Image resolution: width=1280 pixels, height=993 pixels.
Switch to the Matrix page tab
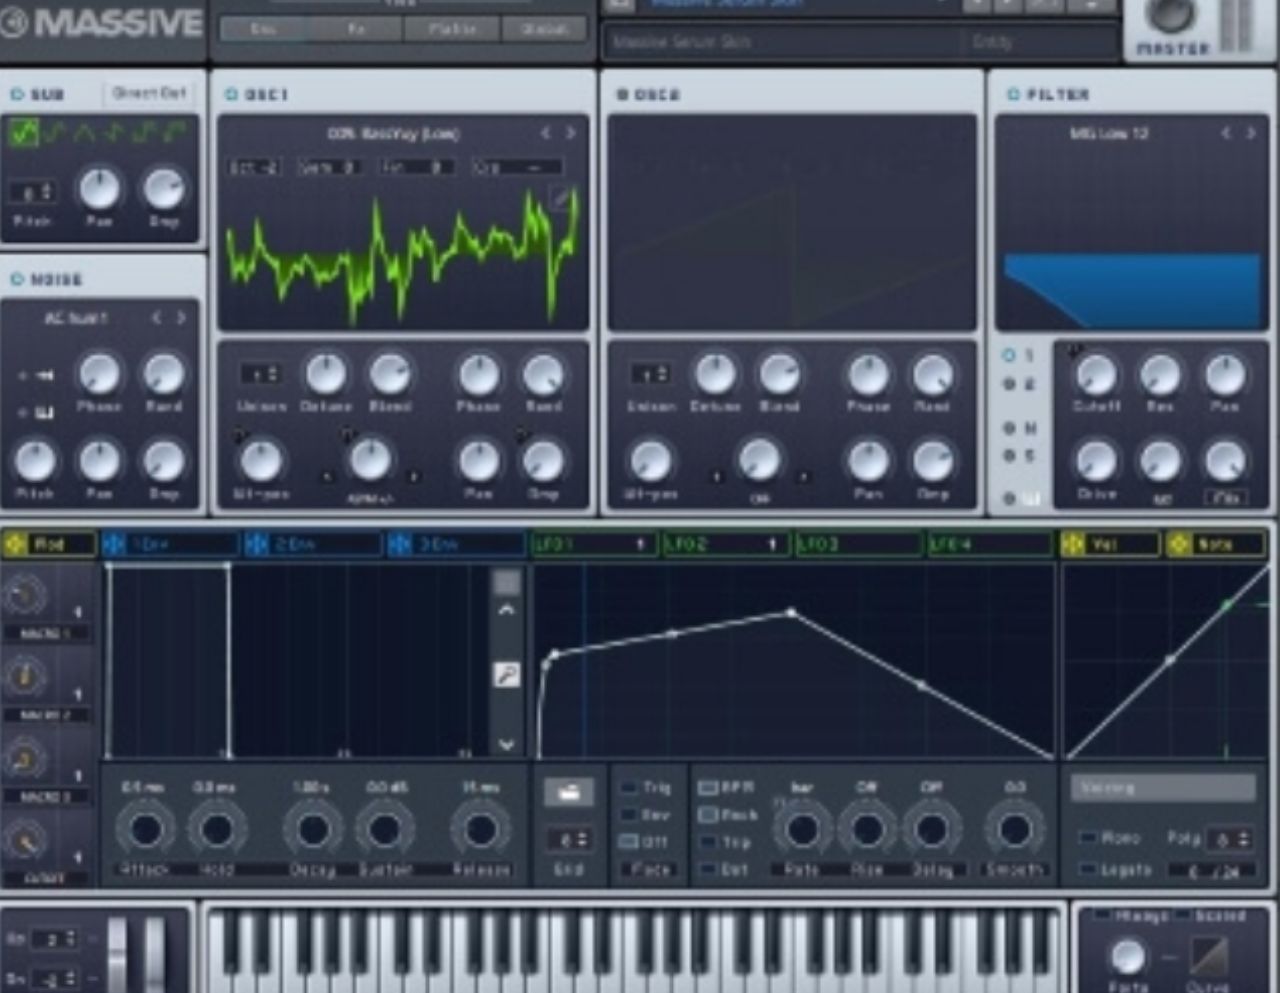(x=451, y=29)
